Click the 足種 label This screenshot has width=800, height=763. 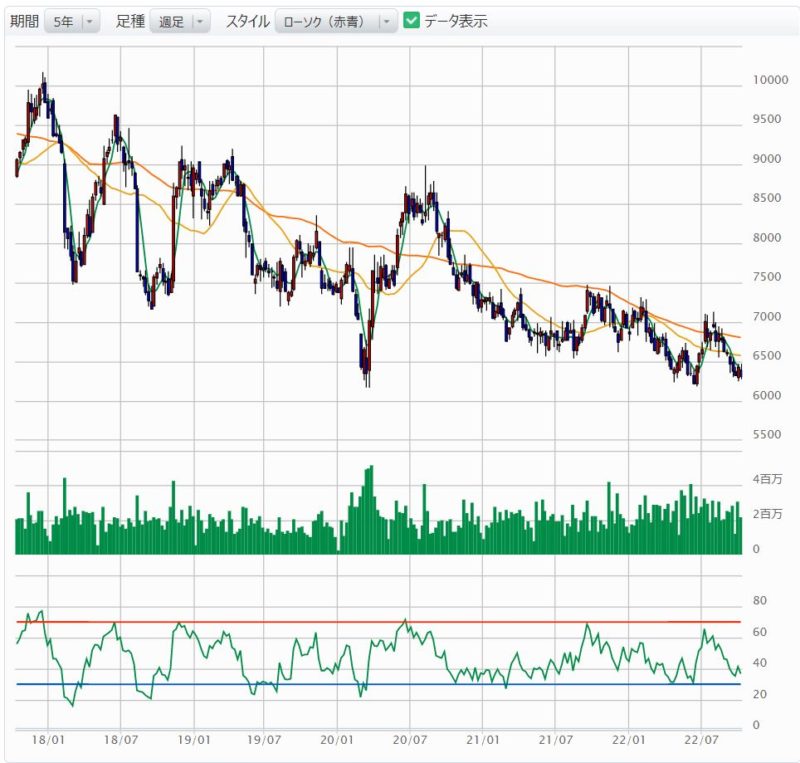pos(130,21)
